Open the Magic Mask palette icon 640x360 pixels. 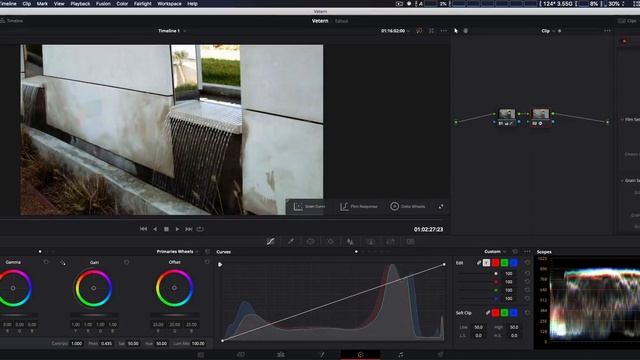click(x=350, y=242)
